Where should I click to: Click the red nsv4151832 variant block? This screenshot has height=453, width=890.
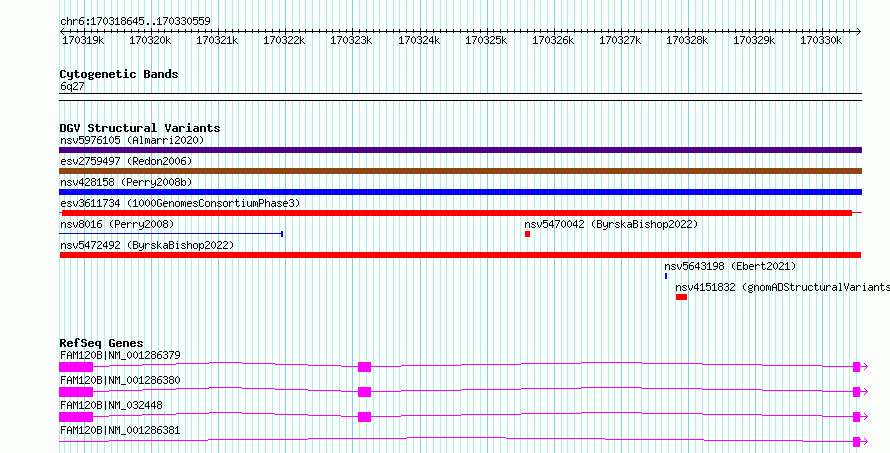pyautogui.click(x=681, y=297)
